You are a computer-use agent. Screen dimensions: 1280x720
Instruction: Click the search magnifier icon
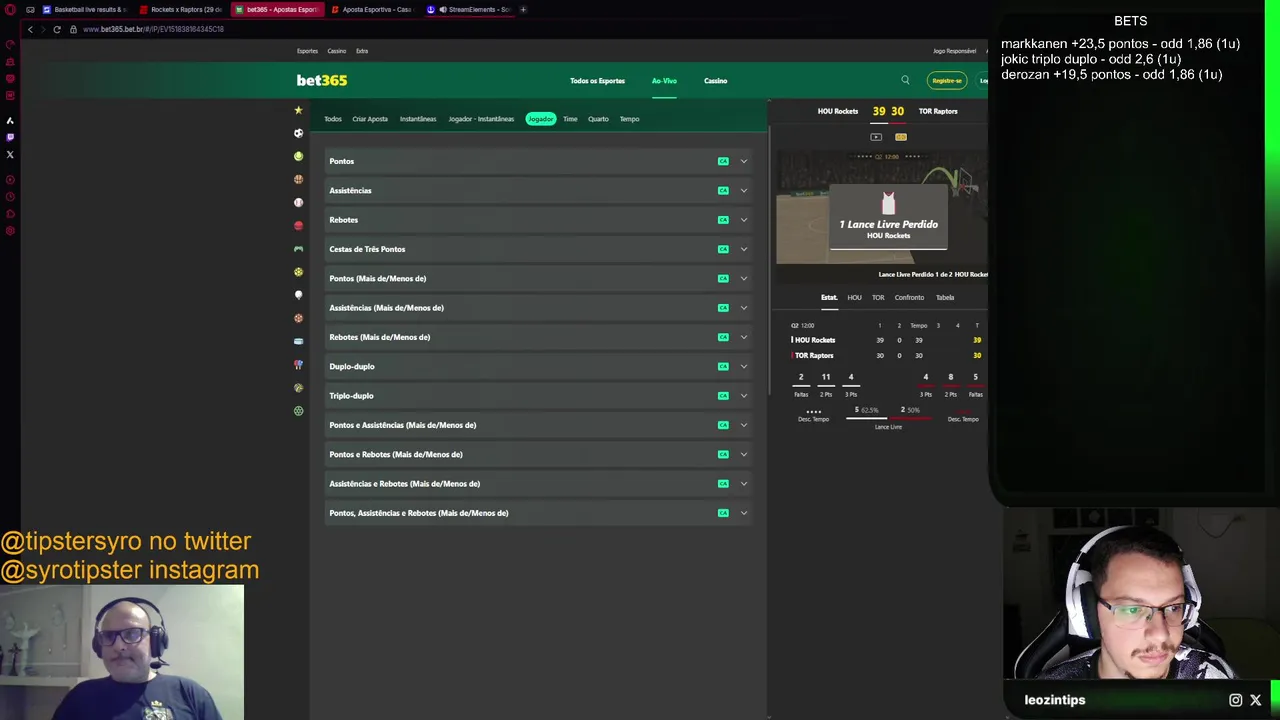[x=905, y=80]
